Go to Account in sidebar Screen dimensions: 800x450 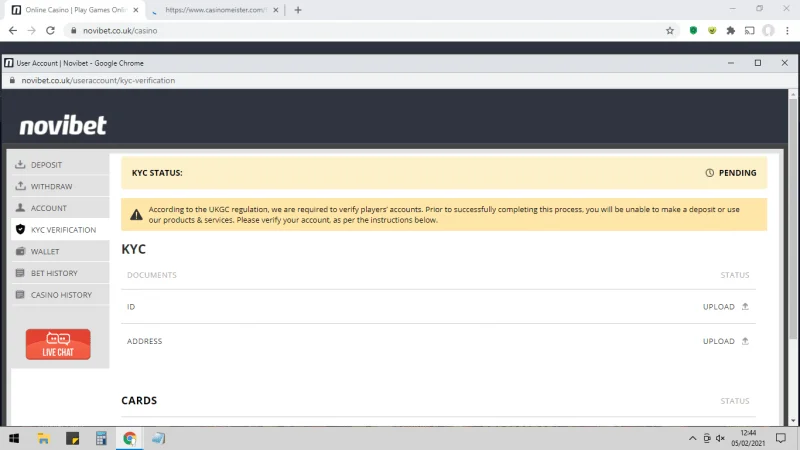tap(60, 208)
